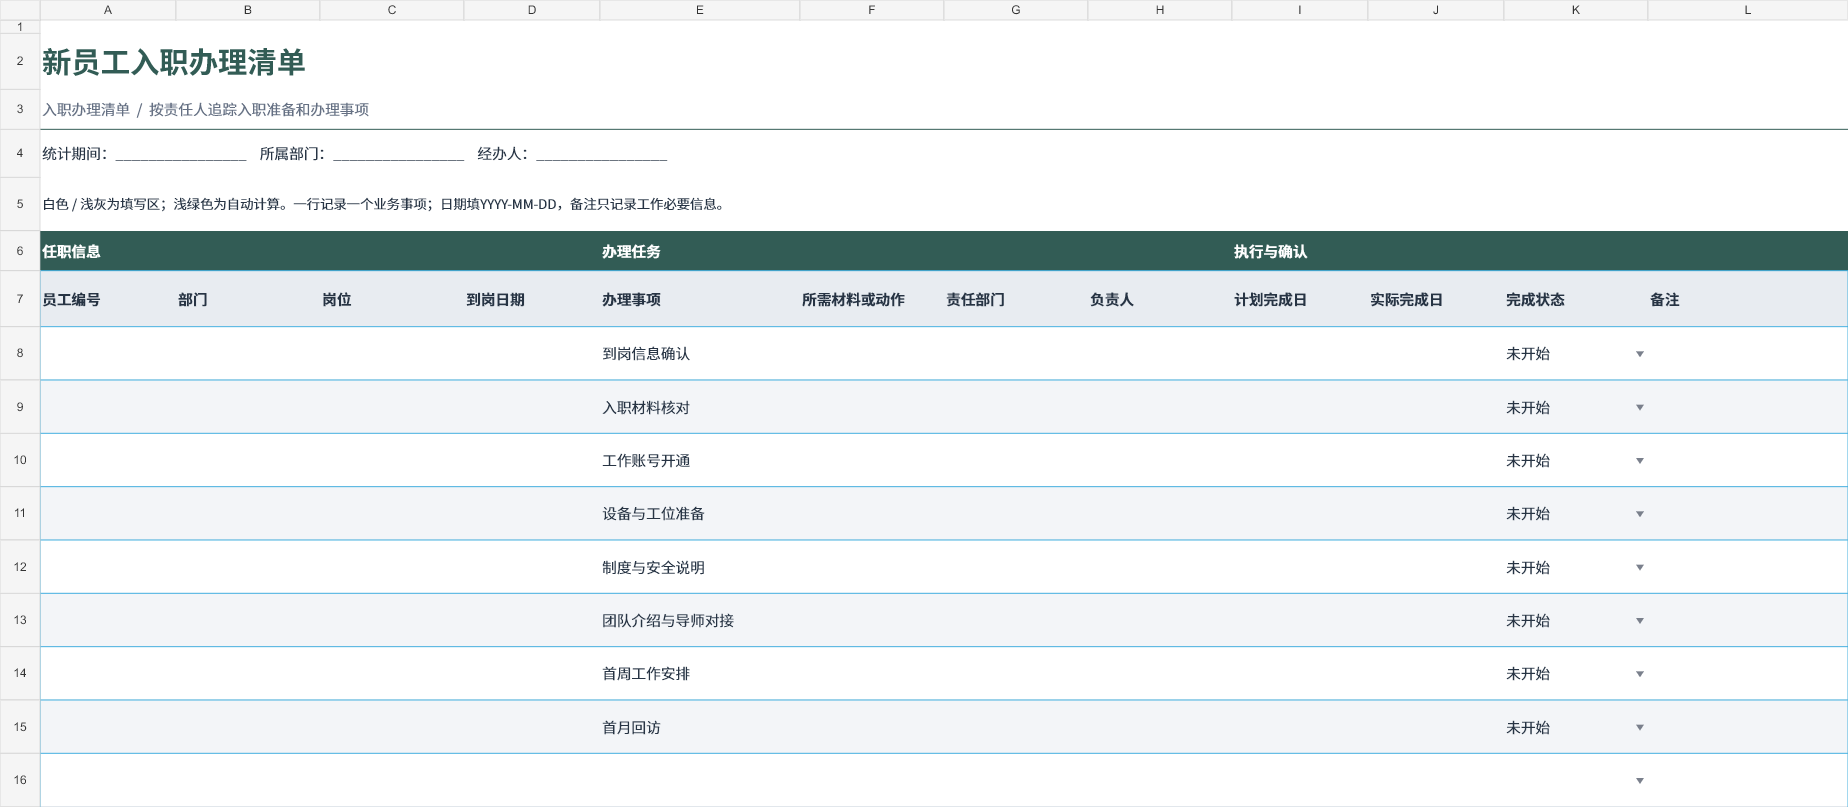Select column A header
The height and width of the screenshot is (807, 1848).
[108, 10]
